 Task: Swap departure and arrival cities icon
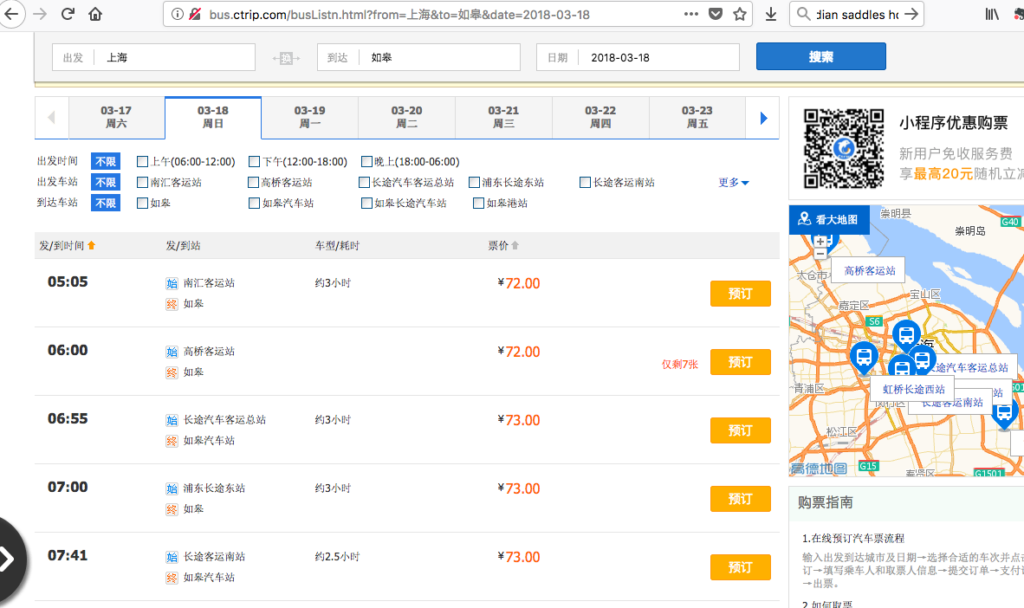285,59
